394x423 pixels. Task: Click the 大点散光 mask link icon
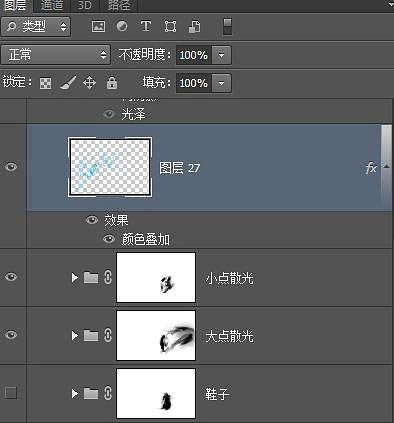click(x=108, y=335)
